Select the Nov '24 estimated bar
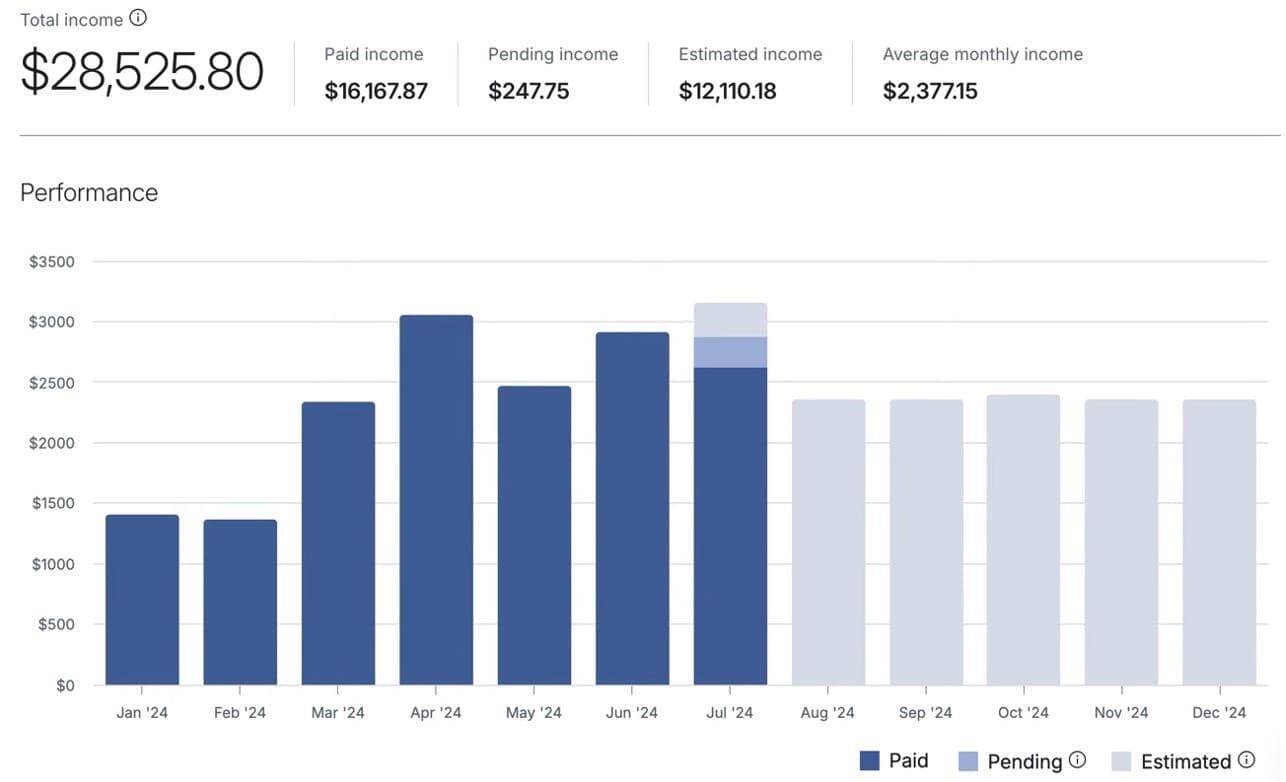The height and width of the screenshot is (782, 1286). pyautogui.click(x=1121, y=542)
